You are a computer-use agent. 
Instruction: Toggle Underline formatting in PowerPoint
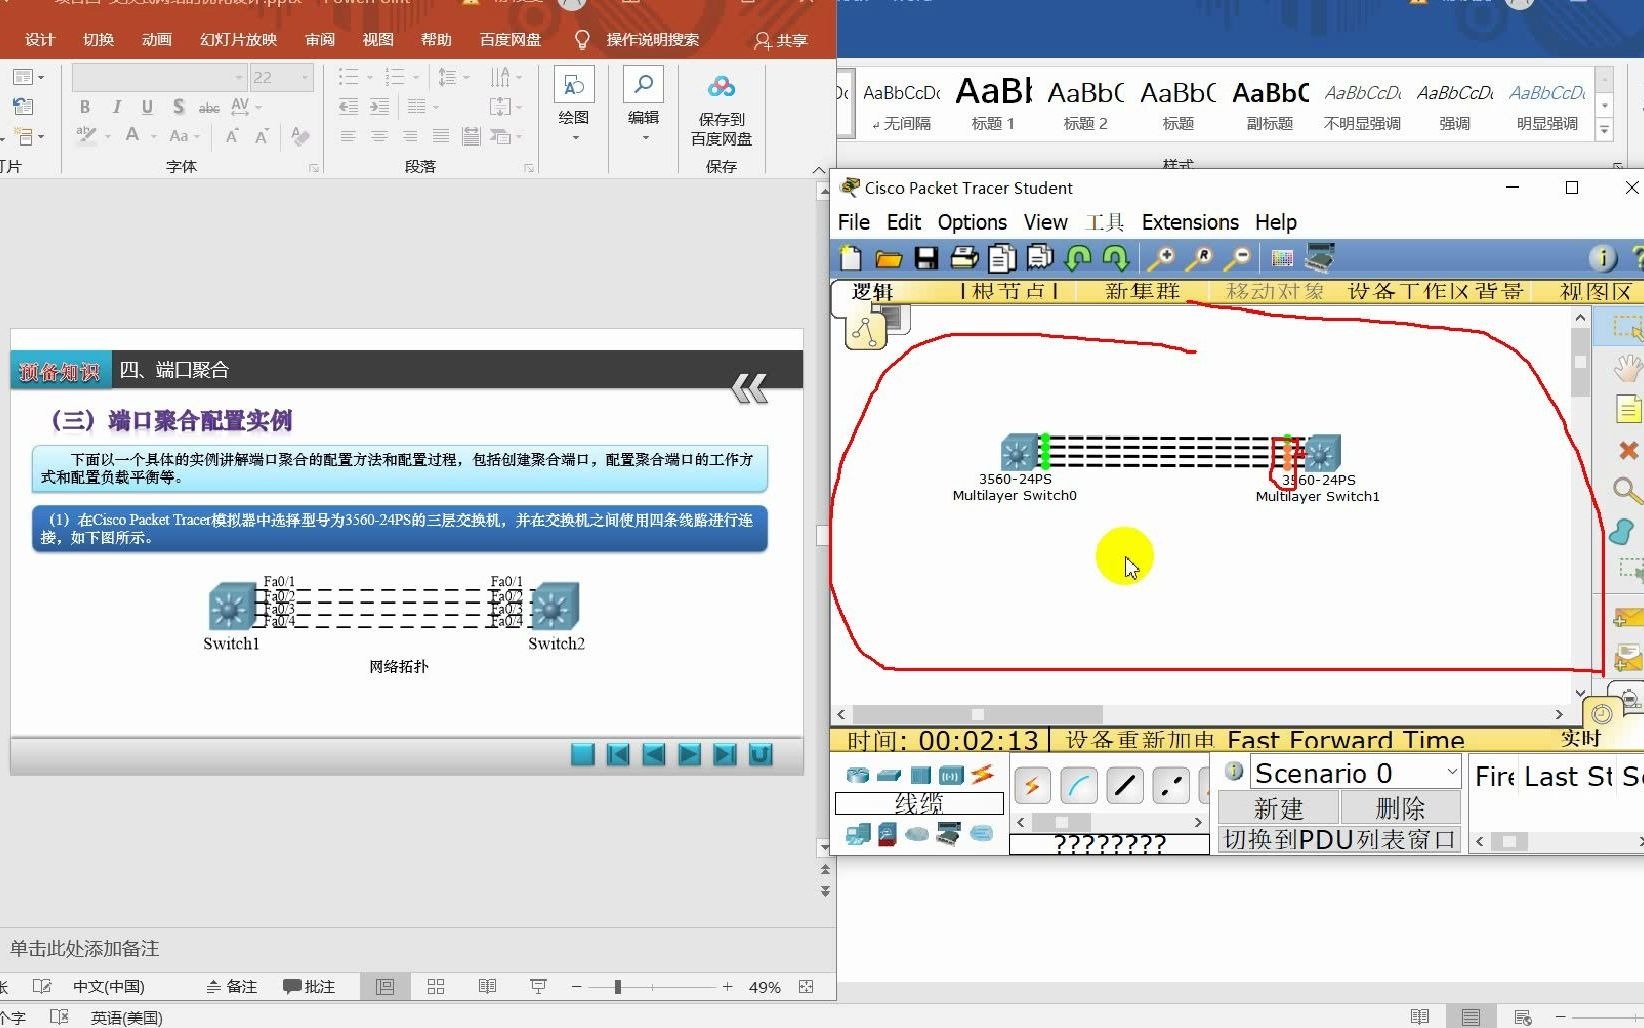[147, 107]
